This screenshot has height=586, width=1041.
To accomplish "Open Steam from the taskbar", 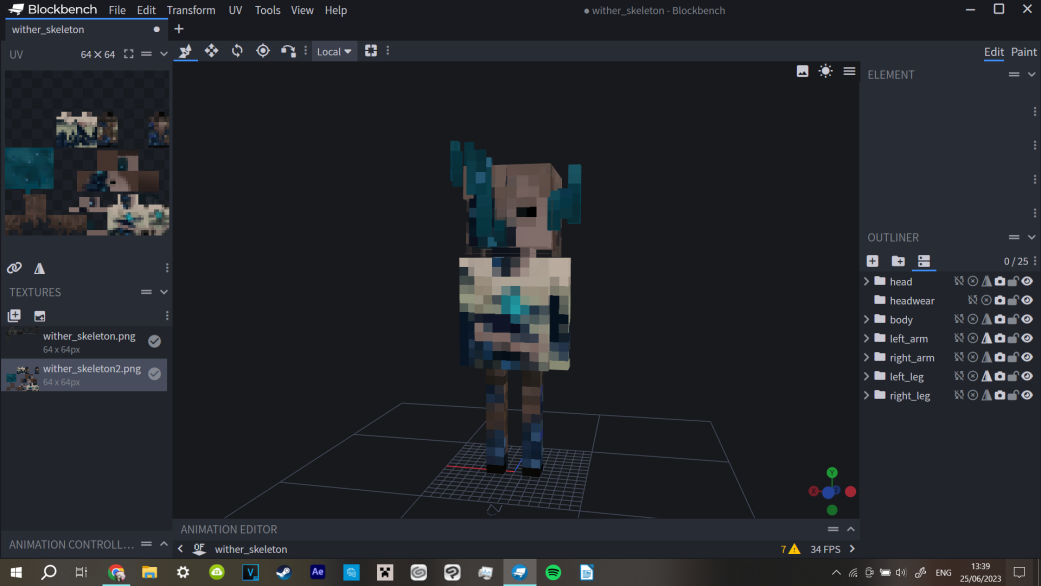I will coord(283,572).
